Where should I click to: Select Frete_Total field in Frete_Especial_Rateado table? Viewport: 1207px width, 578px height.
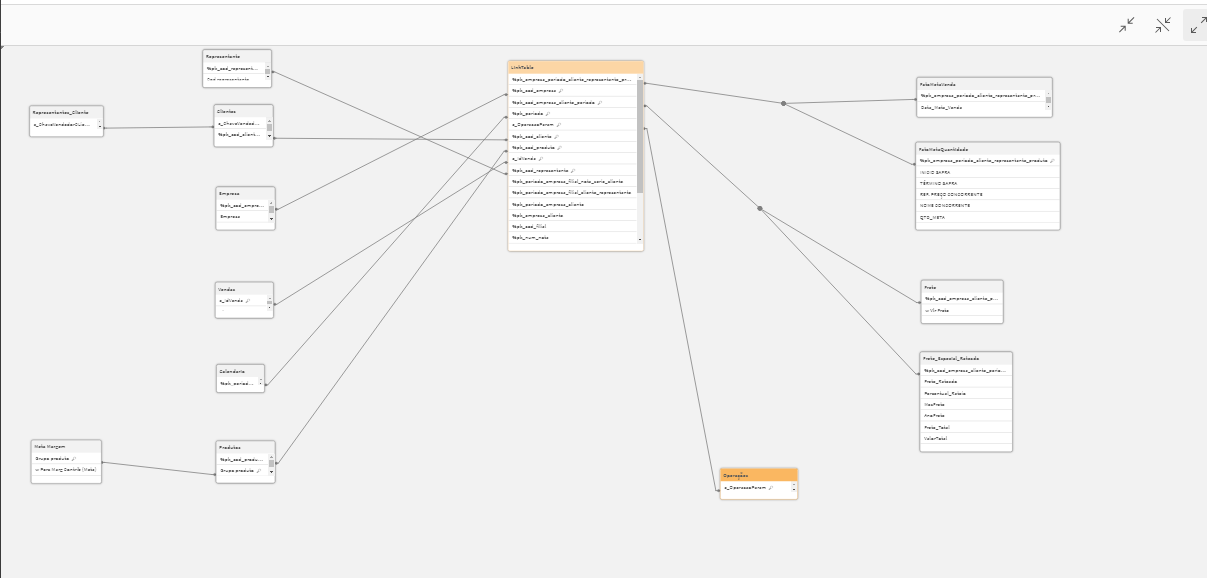point(965,427)
